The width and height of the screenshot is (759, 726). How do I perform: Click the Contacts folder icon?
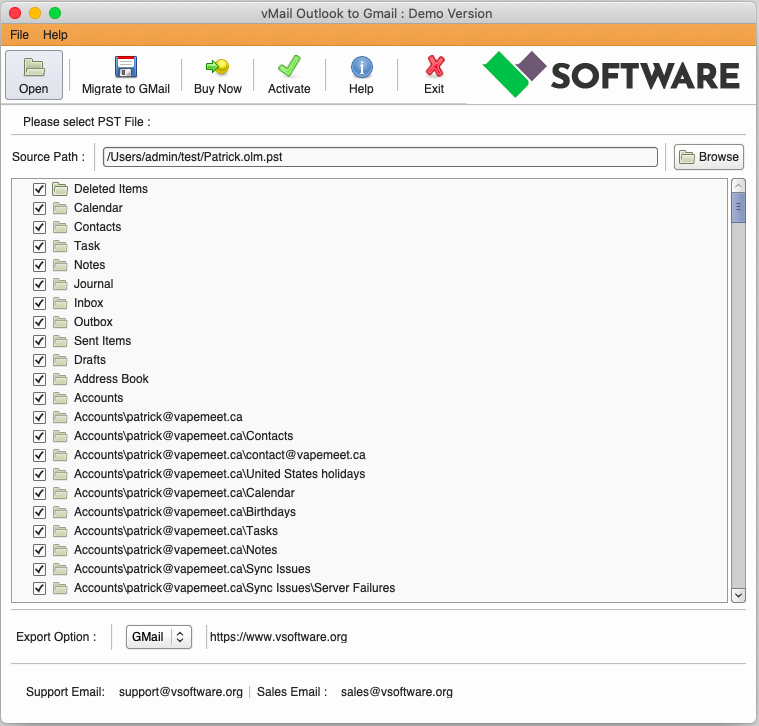tap(60, 227)
